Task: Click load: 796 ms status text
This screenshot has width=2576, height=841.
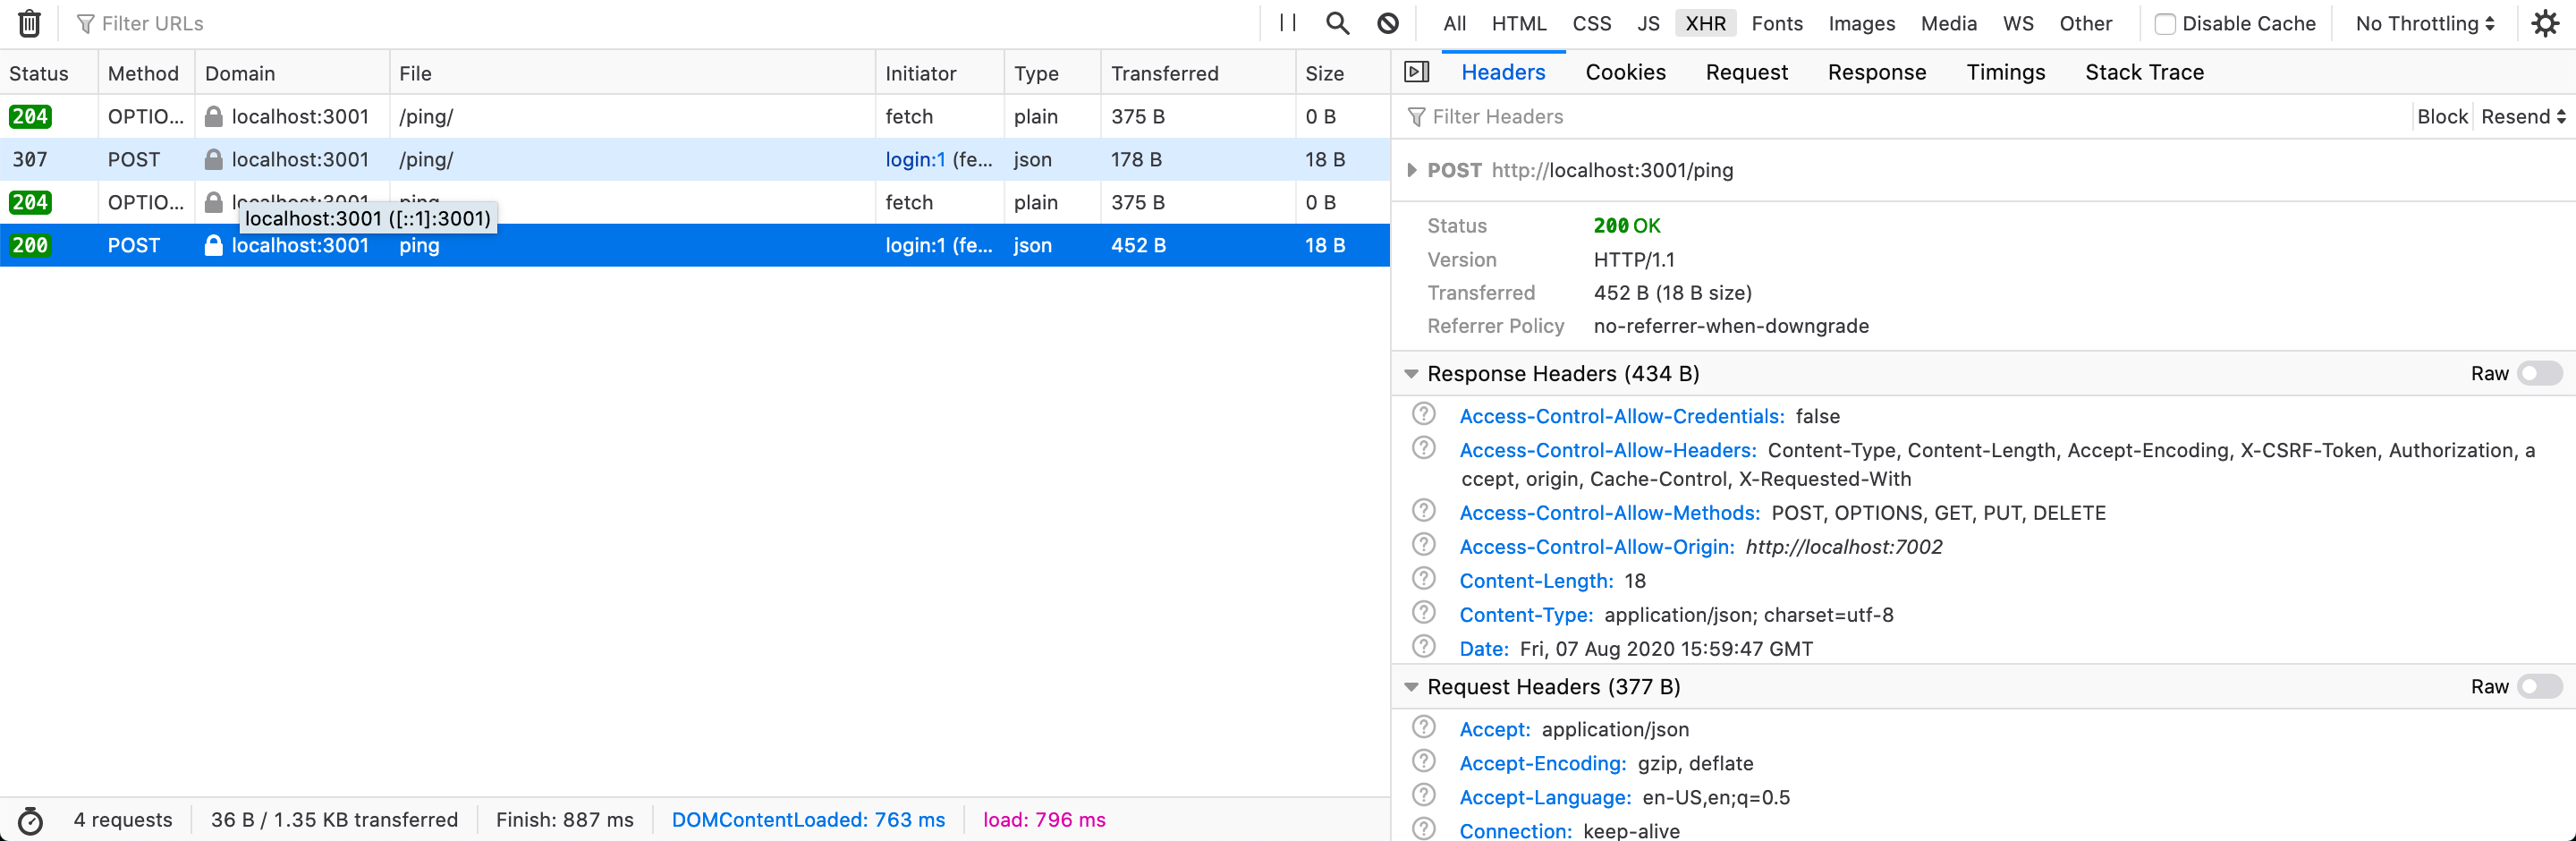Action: pyautogui.click(x=1044, y=820)
